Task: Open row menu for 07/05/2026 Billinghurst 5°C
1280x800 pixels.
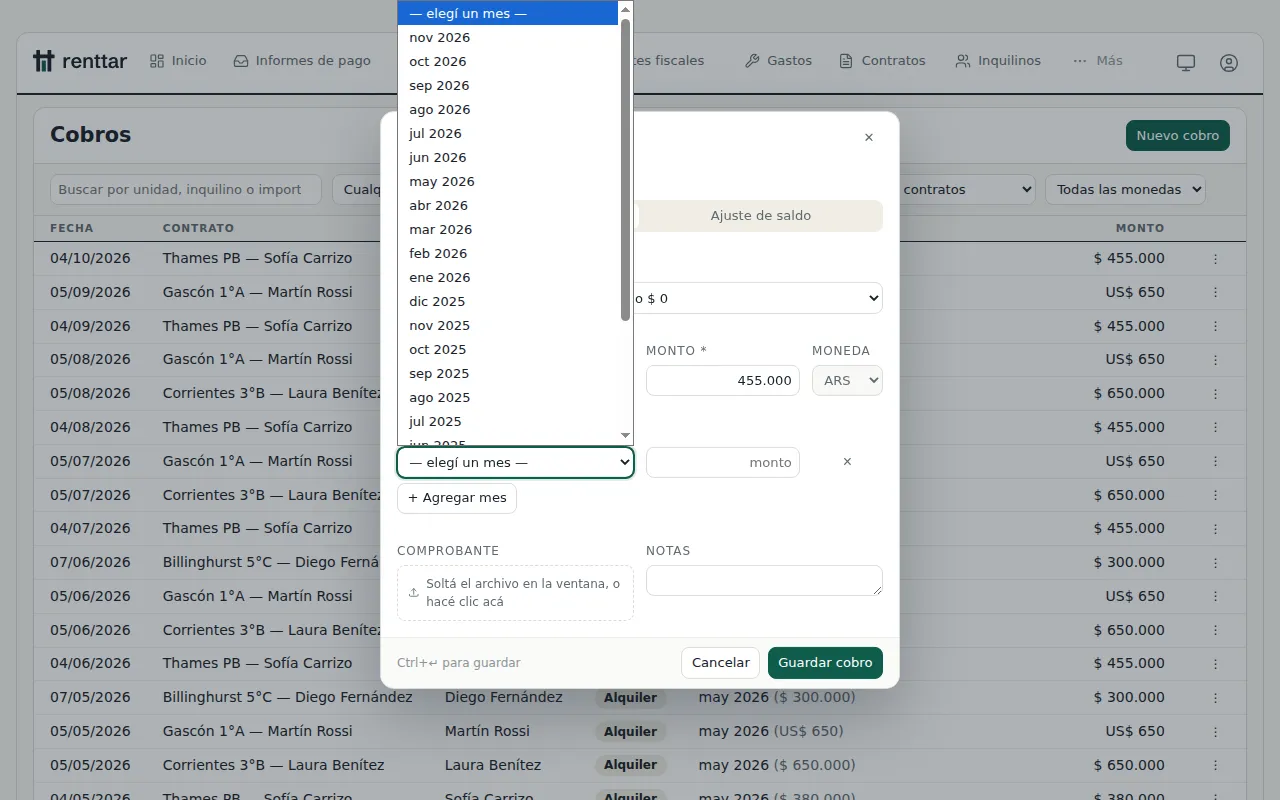Action: (x=1216, y=697)
